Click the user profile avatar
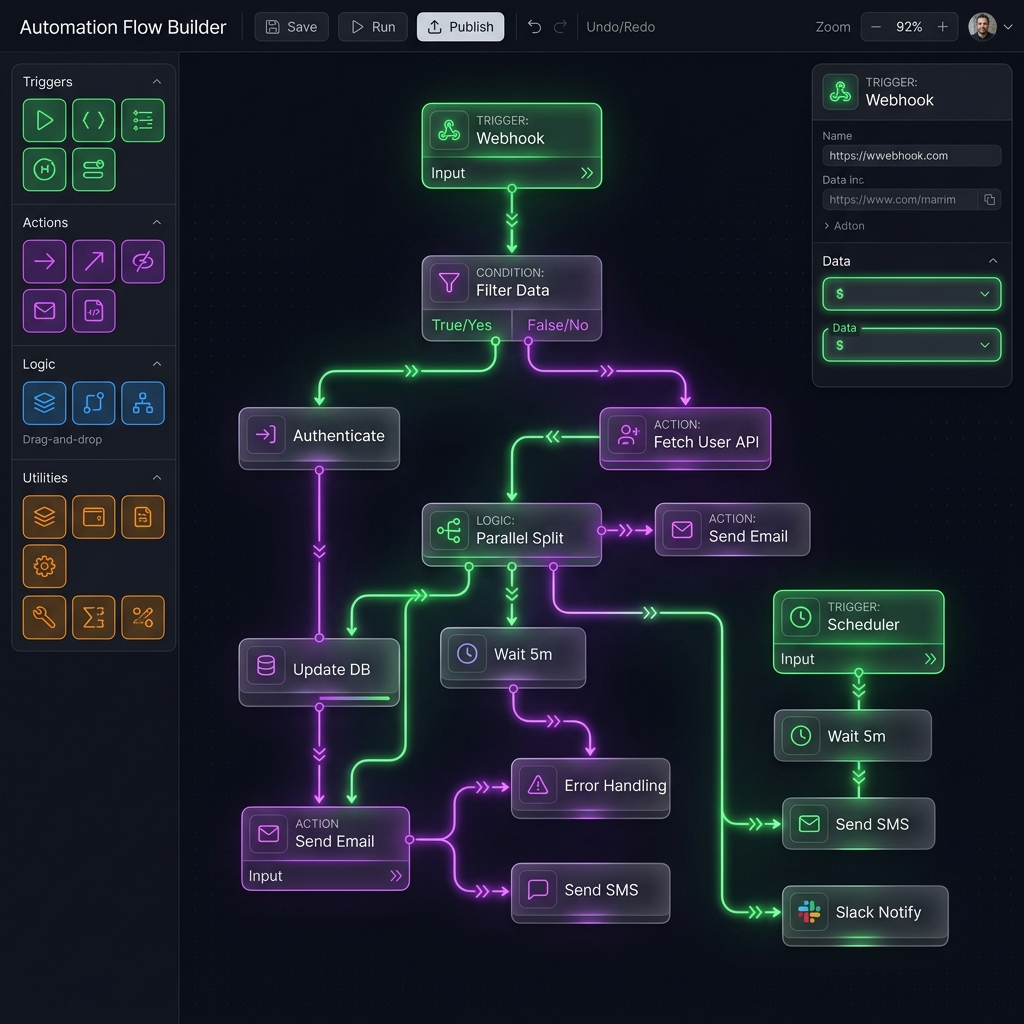This screenshot has height=1024, width=1024. [982, 27]
